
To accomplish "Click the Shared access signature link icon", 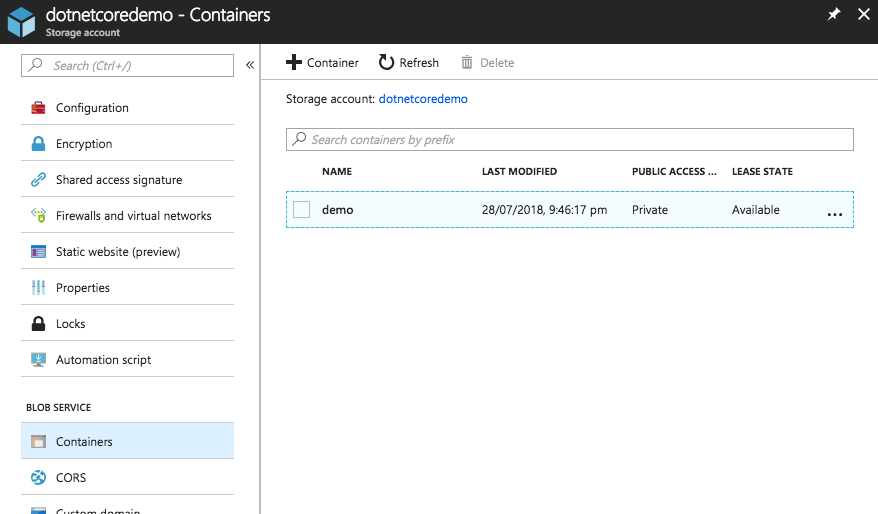I will click(38, 180).
